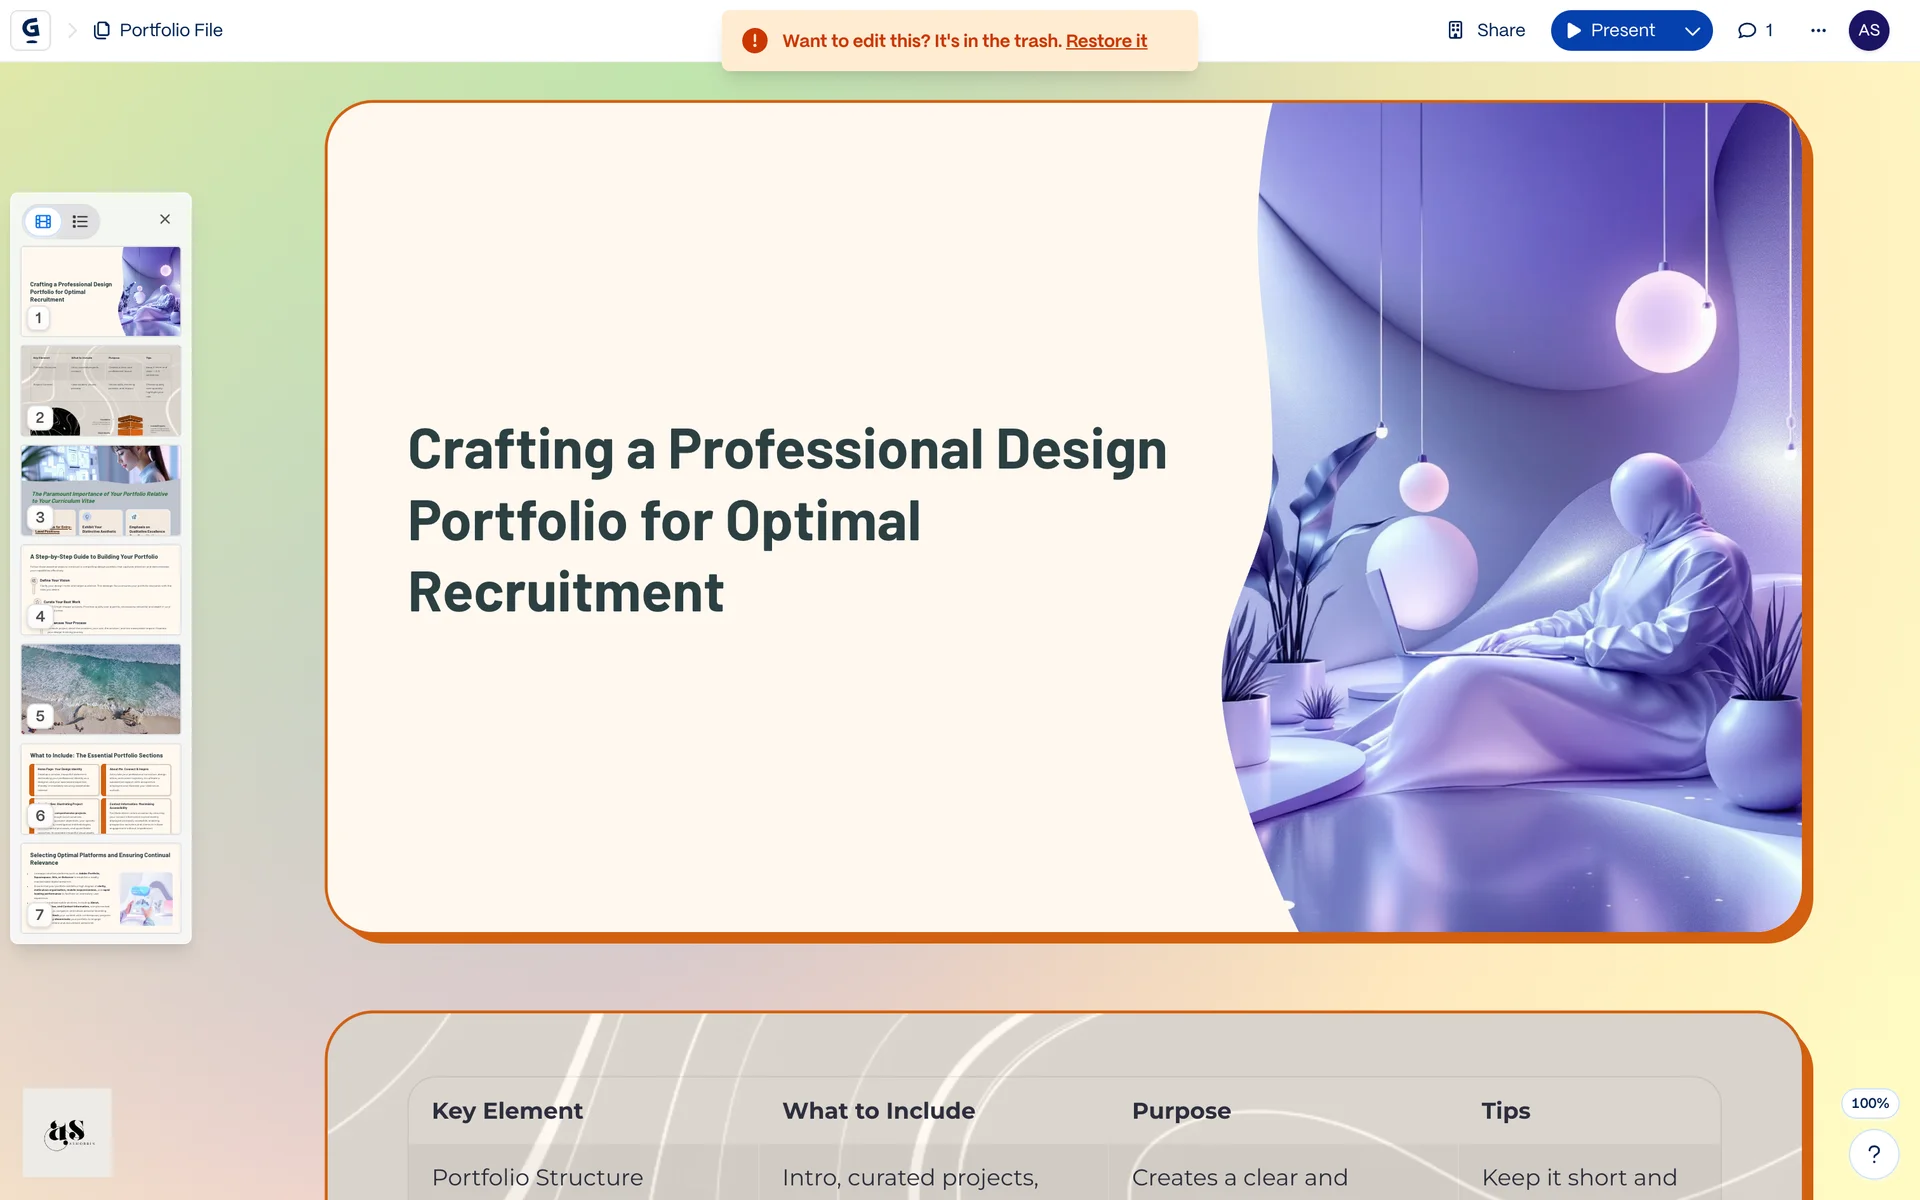Open the comments bubble showing 1
Image resolution: width=1920 pixels, height=1200 pixels.
click(x=1755, y=30)
